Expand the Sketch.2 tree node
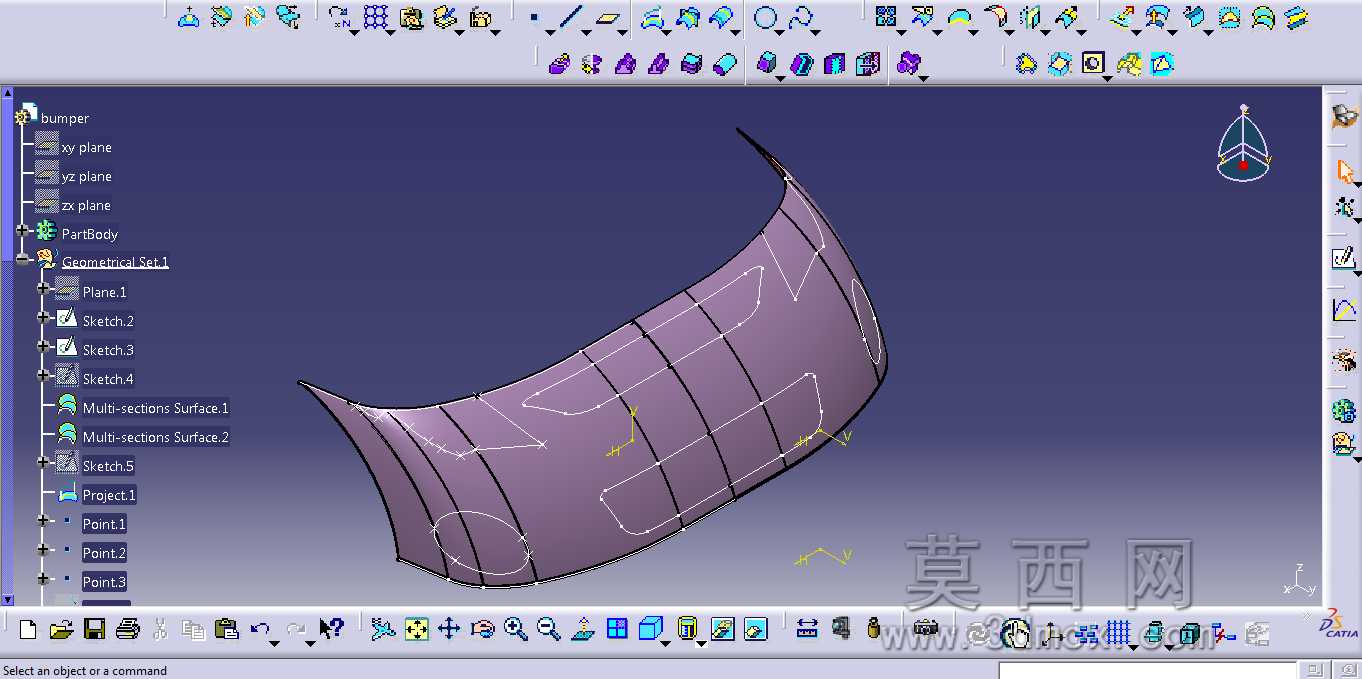This screenshot has width=1362, height=679. (x=43, y=319)
